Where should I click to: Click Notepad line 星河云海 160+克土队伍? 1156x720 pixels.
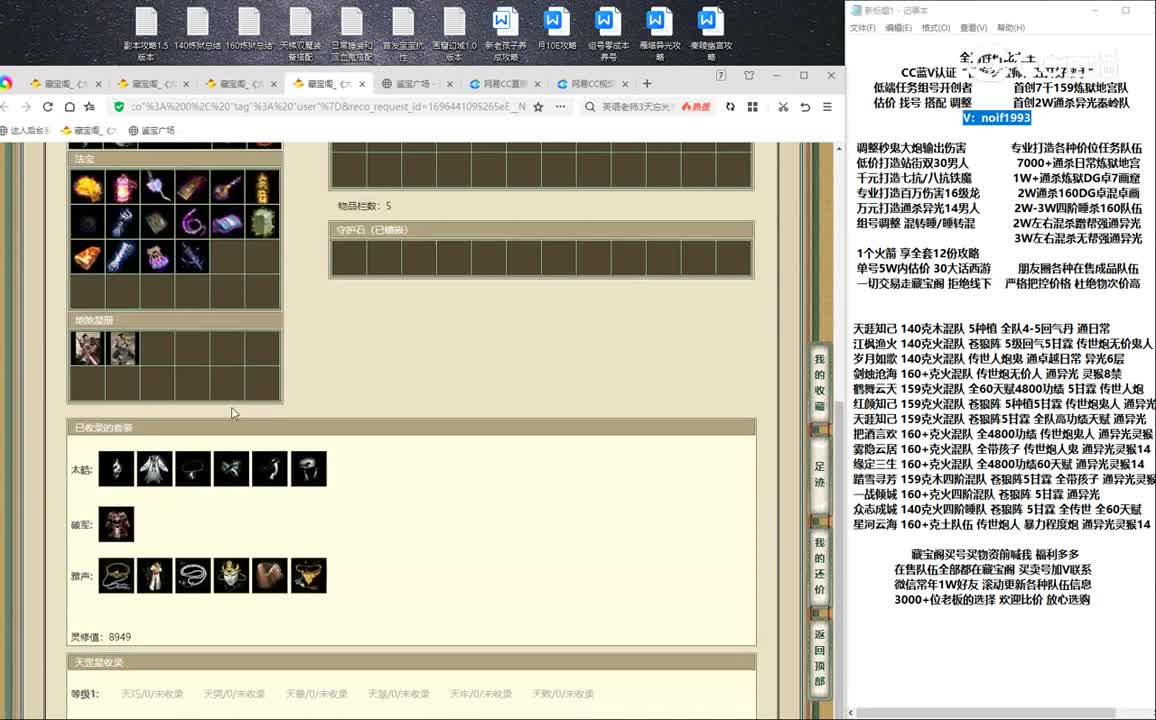1001,525
